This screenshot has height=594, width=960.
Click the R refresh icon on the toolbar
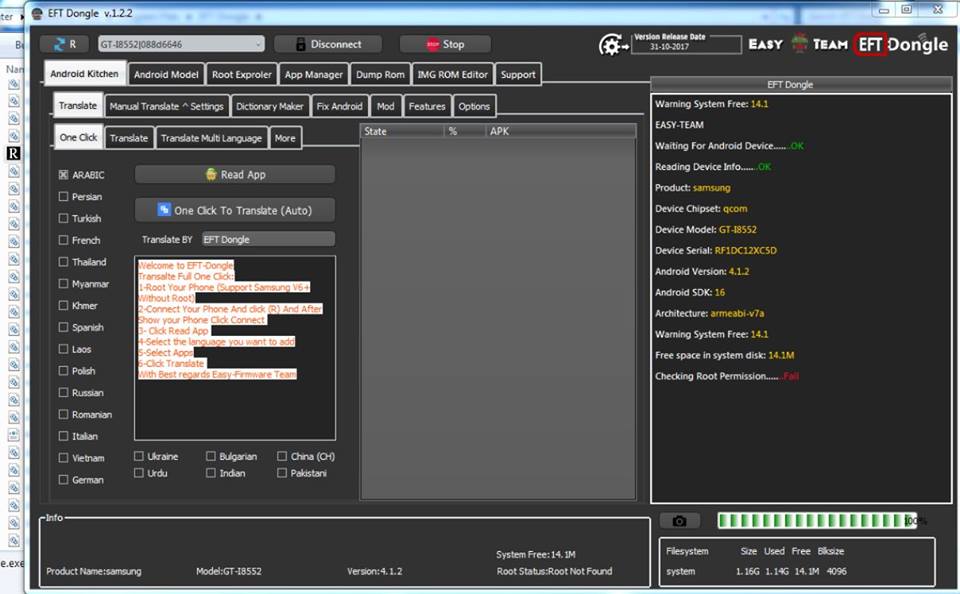click(62, 44)
